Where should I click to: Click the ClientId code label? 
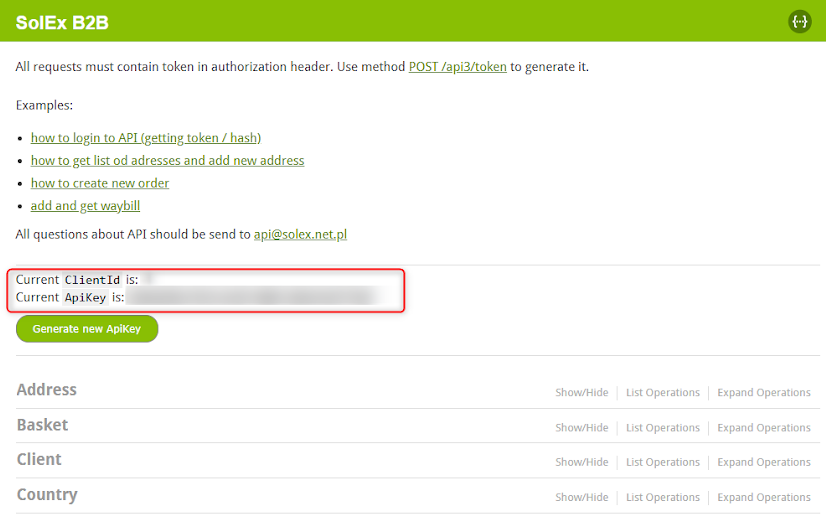92,280
